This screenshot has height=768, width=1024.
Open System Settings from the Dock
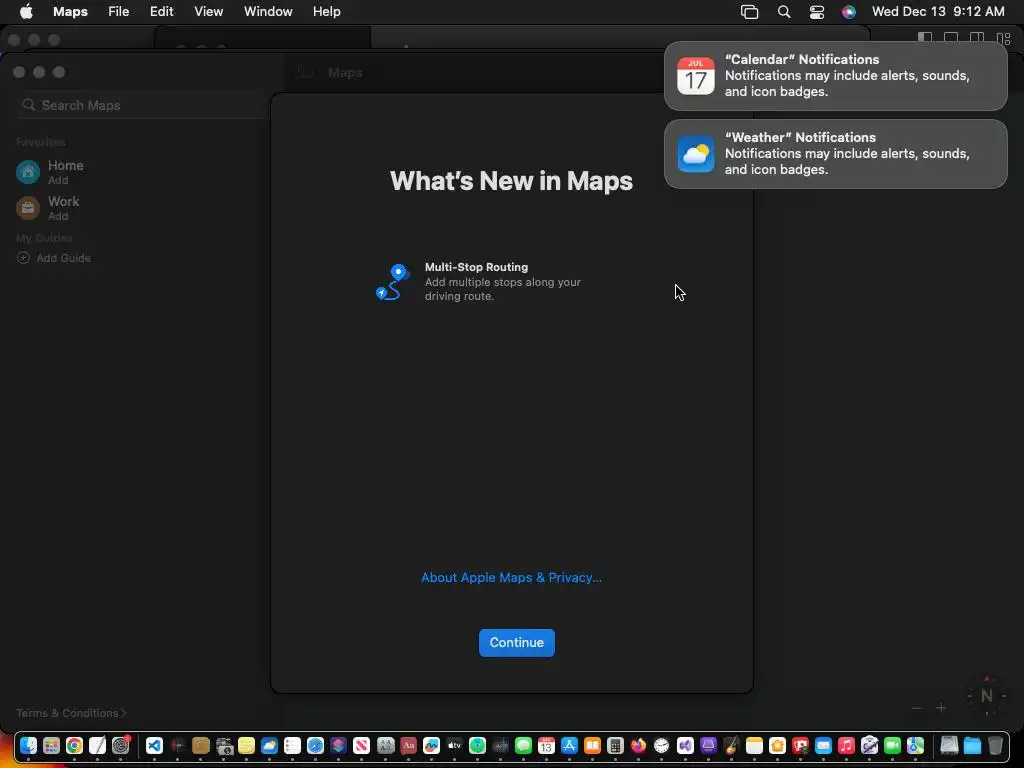[120, 745]
